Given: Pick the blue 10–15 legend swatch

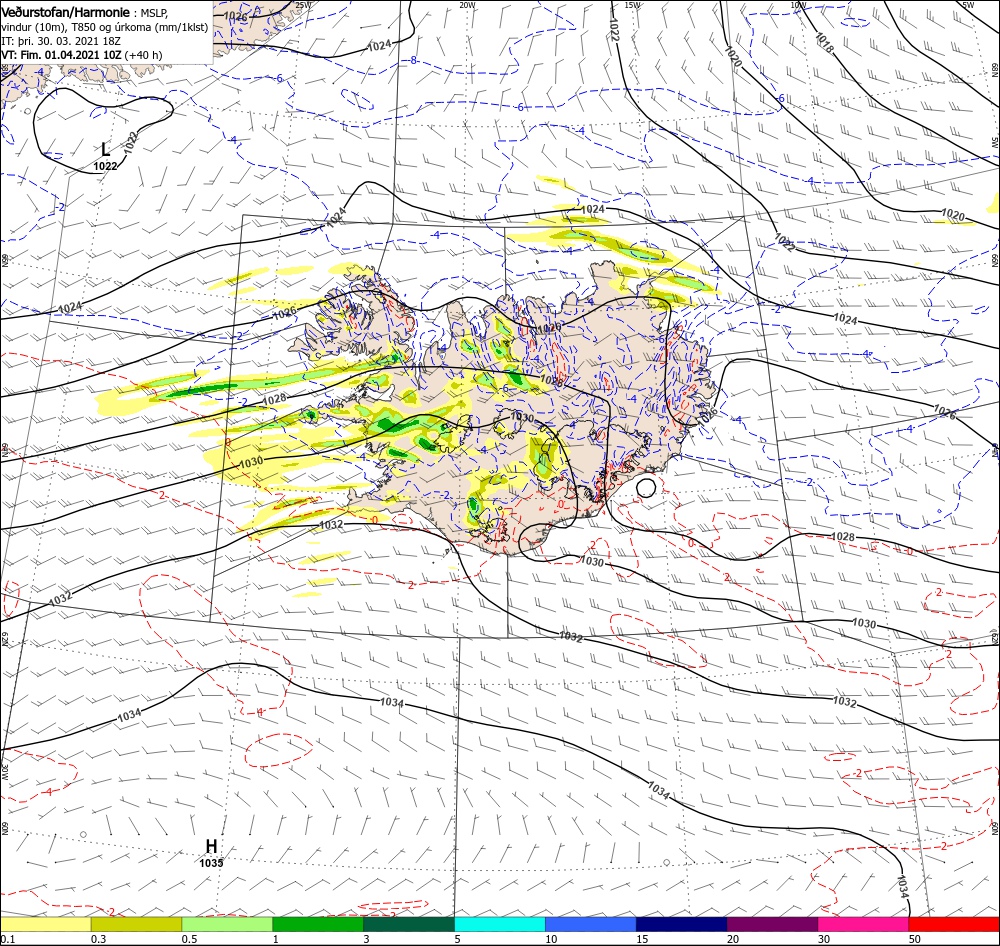Looking at the screenshot, I should click(591, 924).
